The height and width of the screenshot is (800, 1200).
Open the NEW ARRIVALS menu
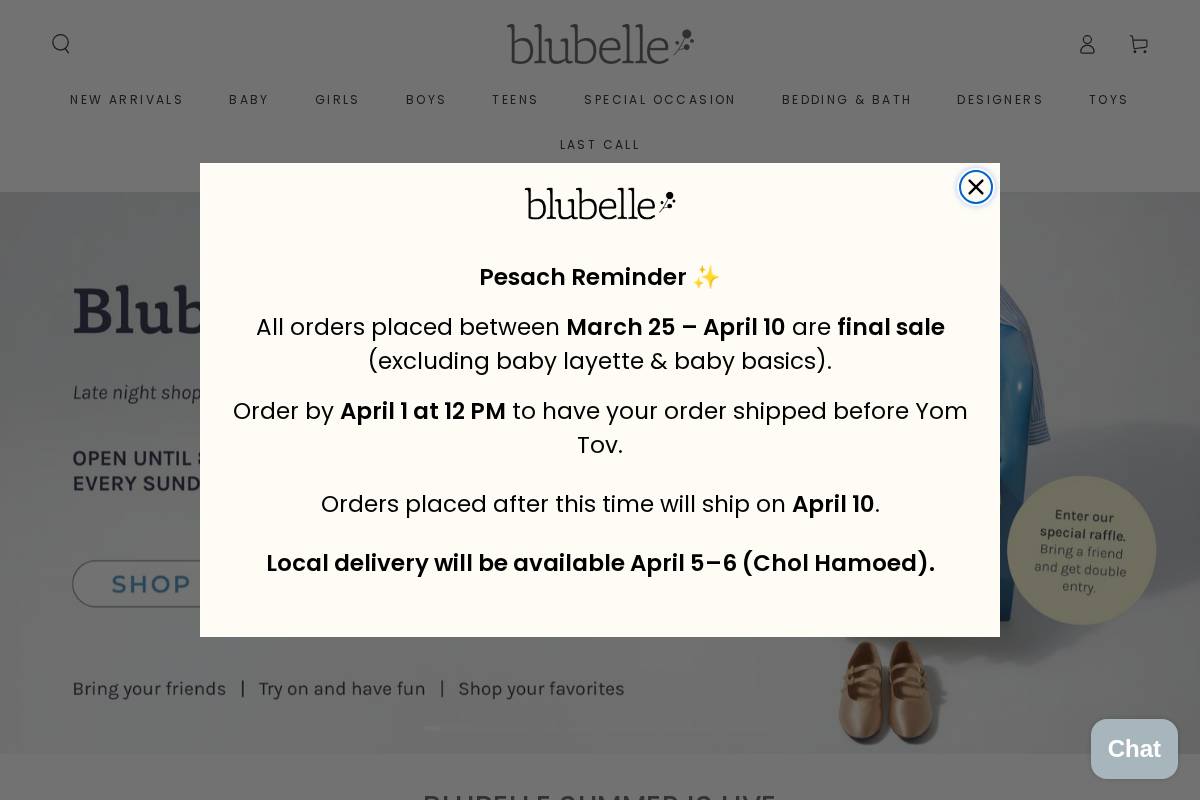coord(127,99)
